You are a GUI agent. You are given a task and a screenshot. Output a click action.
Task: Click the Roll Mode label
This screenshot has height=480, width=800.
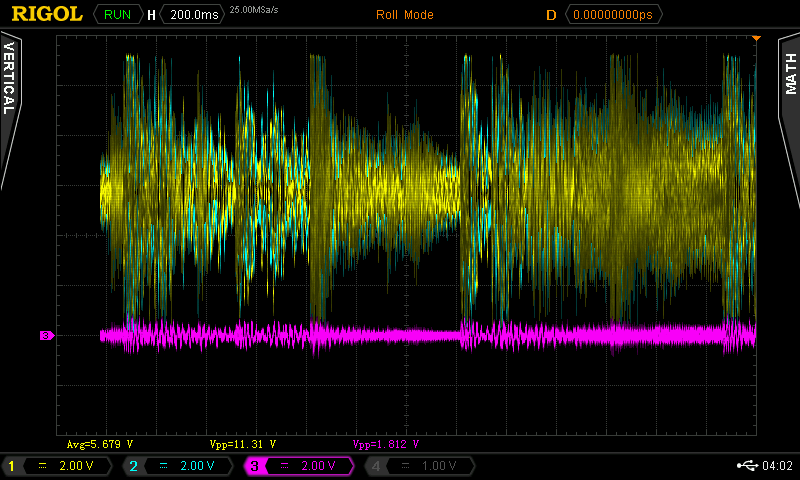(x=405, y=16)
